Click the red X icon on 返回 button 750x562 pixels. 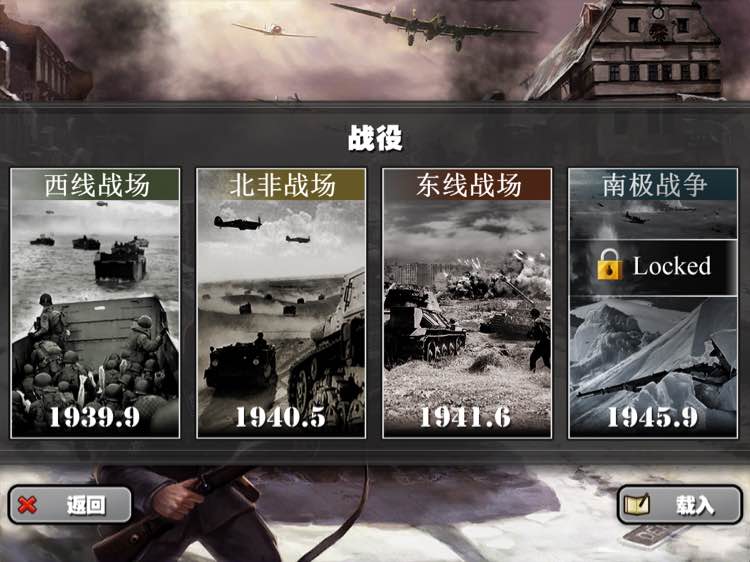tap(27, 505)
